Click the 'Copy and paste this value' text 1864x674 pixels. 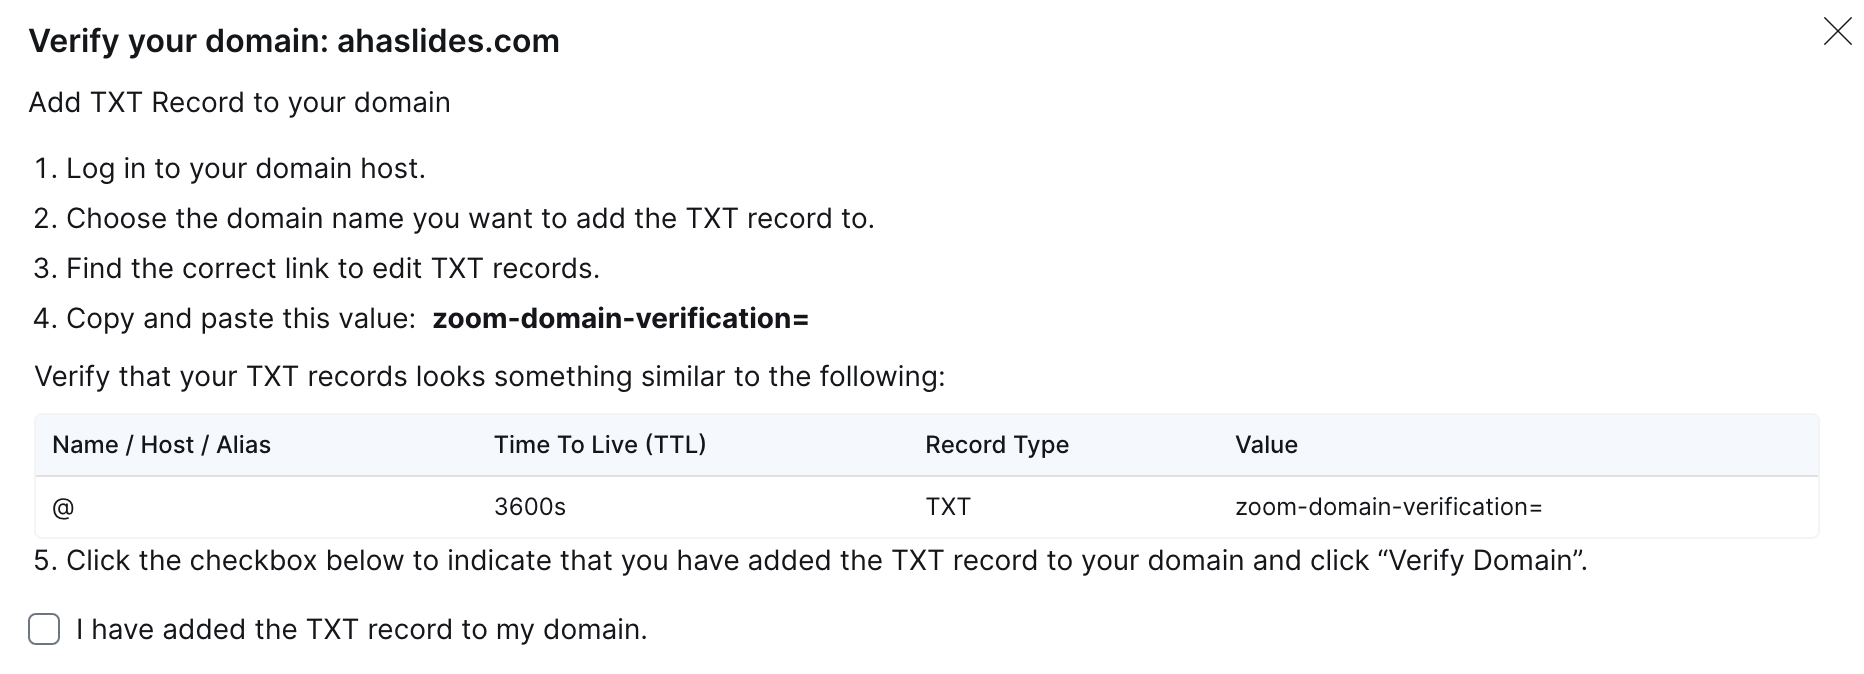click(240, 318)
